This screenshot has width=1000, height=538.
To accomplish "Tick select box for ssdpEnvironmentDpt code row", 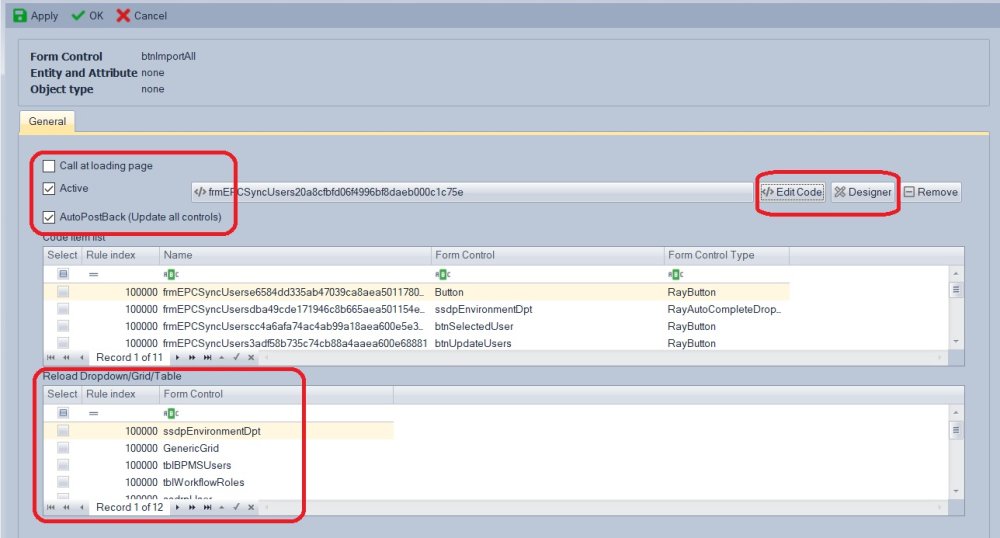I will click(63, 309).
